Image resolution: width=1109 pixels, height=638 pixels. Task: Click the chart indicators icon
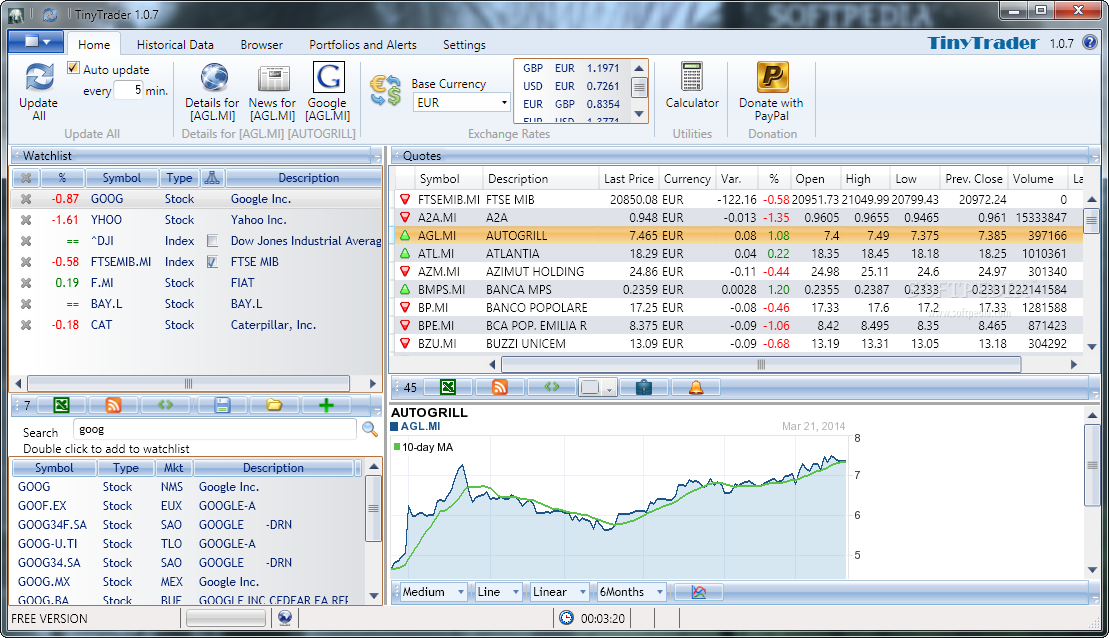click(699, 592)
